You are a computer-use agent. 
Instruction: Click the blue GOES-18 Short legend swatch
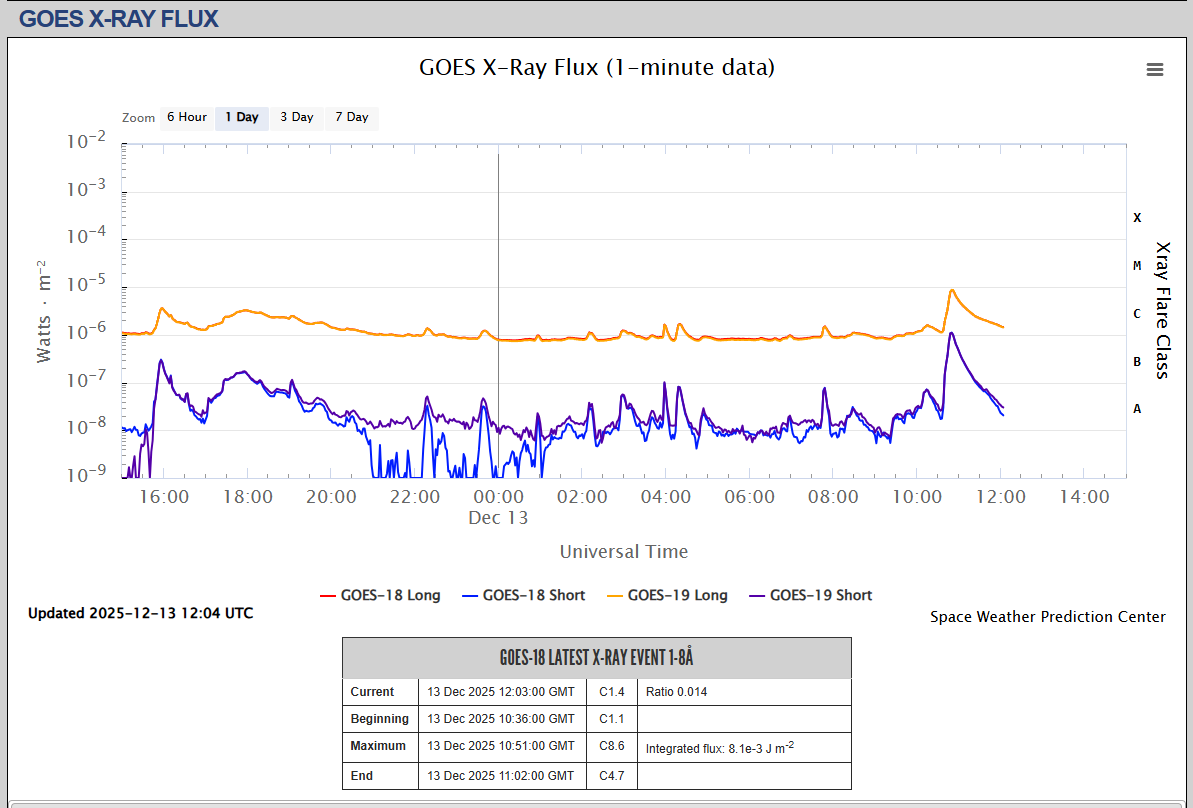[468, 596]
